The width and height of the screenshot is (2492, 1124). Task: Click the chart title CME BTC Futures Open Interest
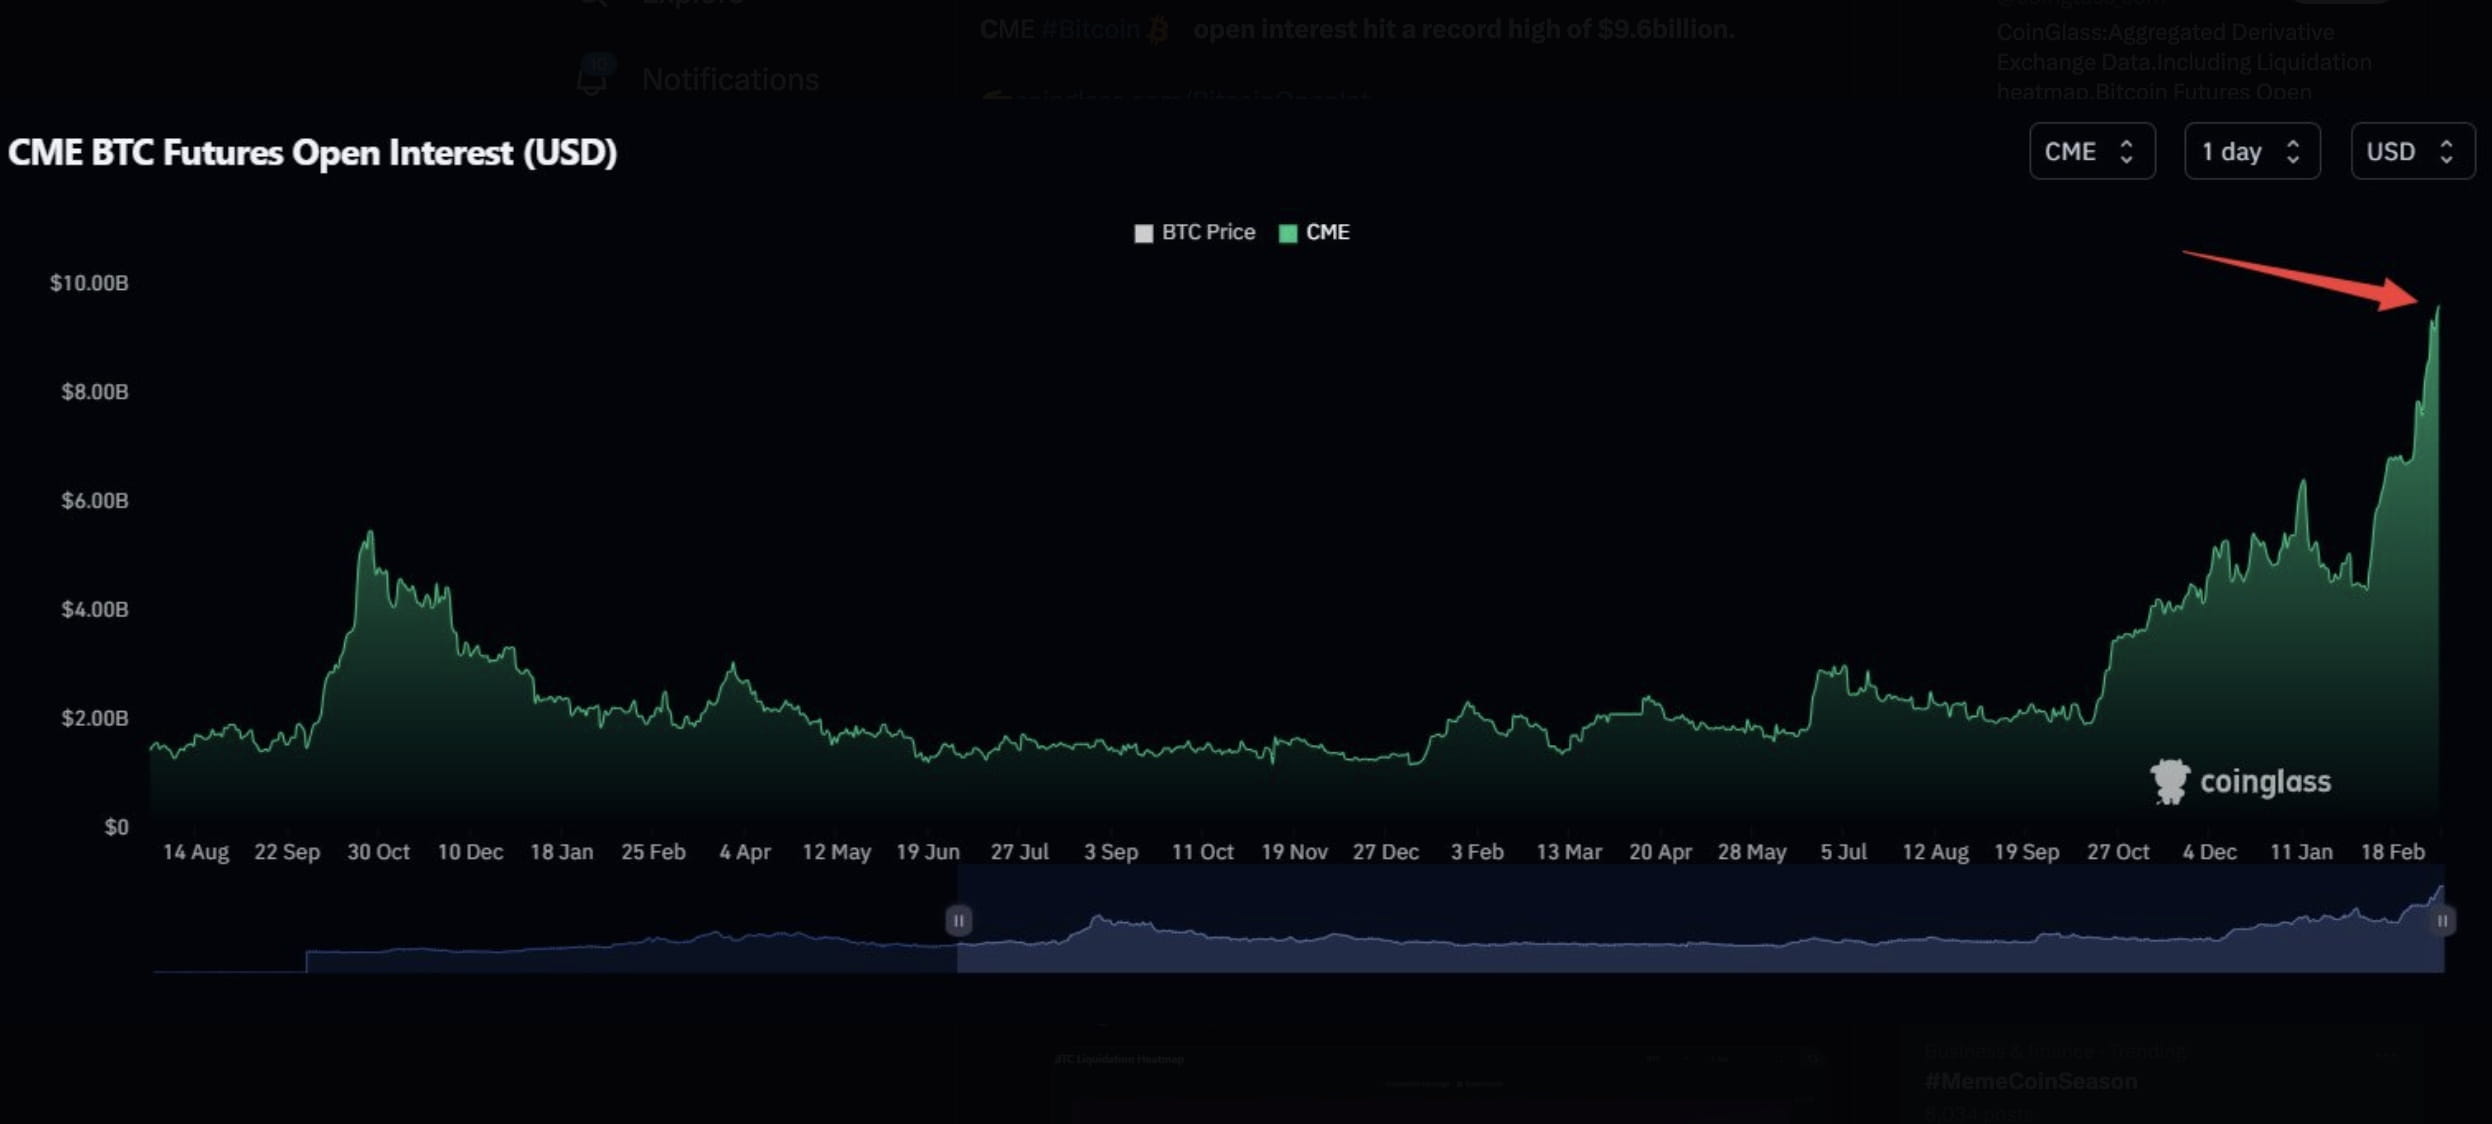click(312, 152)
